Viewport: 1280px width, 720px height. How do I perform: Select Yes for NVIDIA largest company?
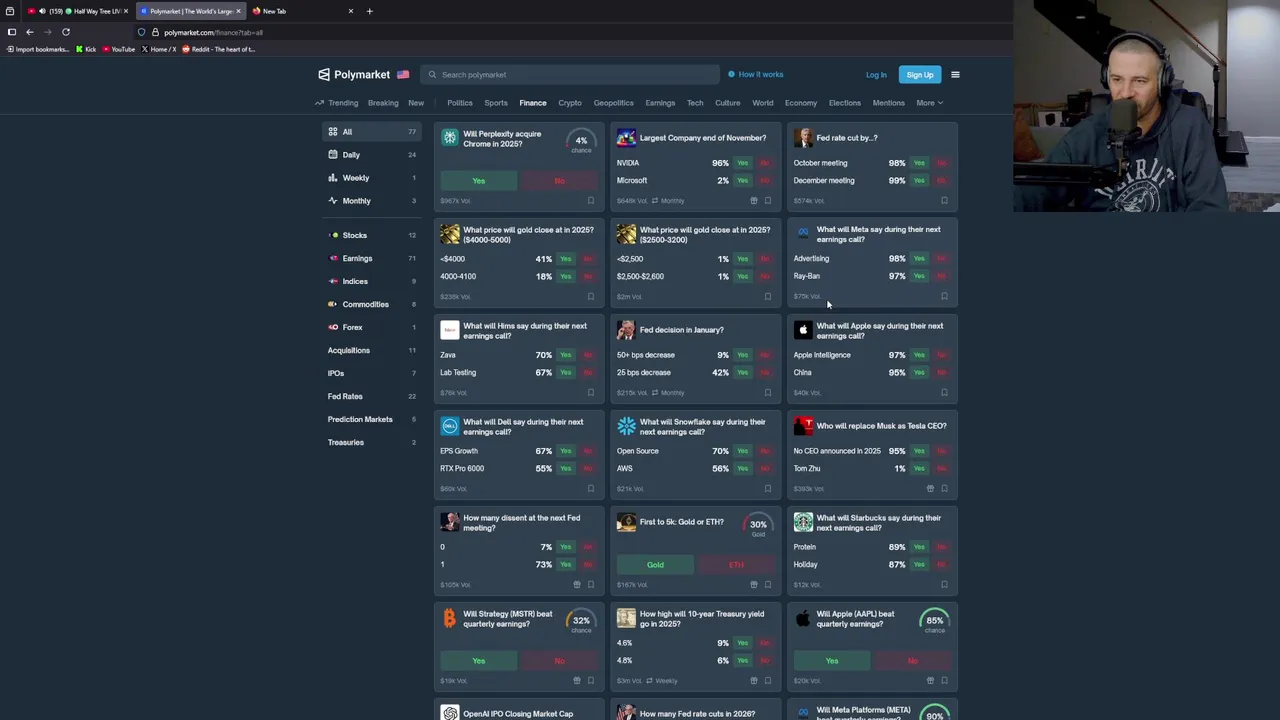[742, 163]
